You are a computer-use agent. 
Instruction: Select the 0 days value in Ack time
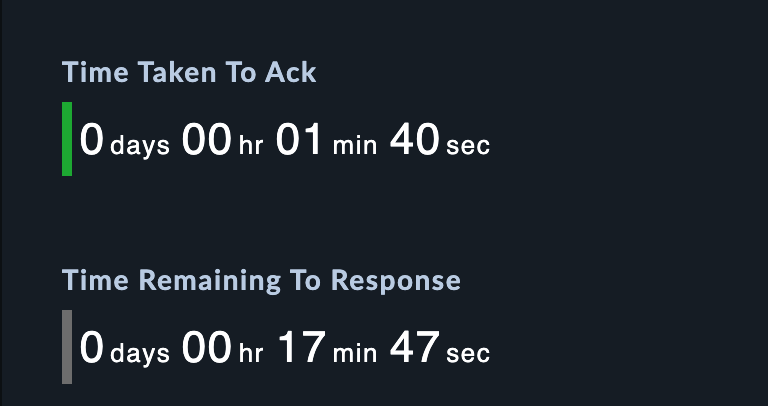(92, 140)
